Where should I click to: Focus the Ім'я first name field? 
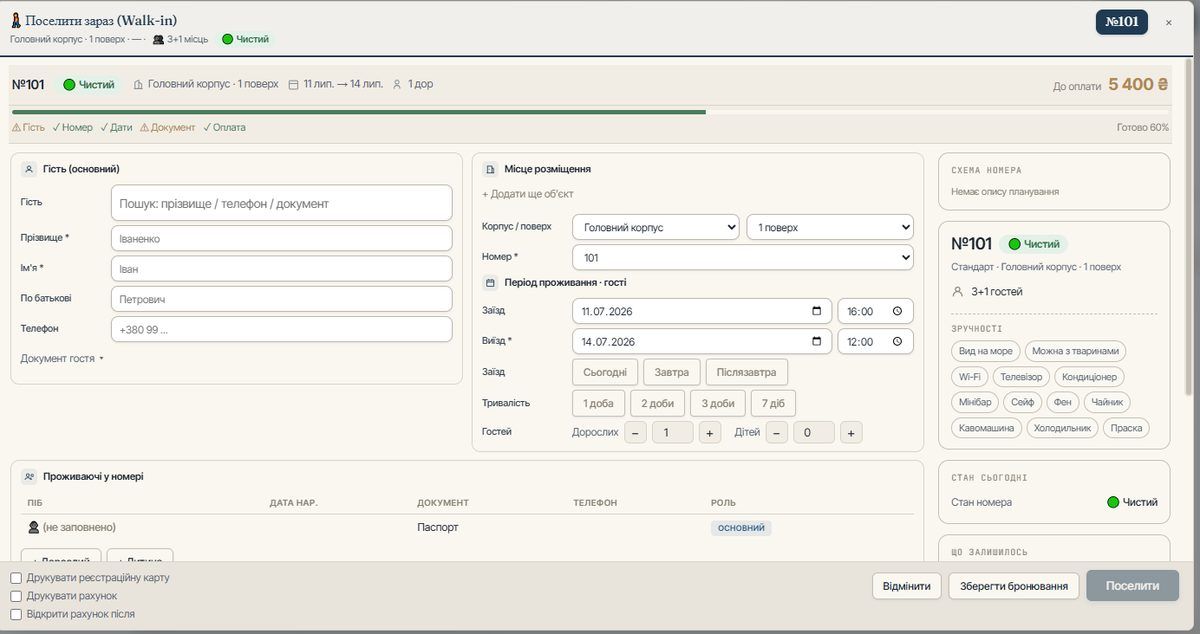[281, 269]
